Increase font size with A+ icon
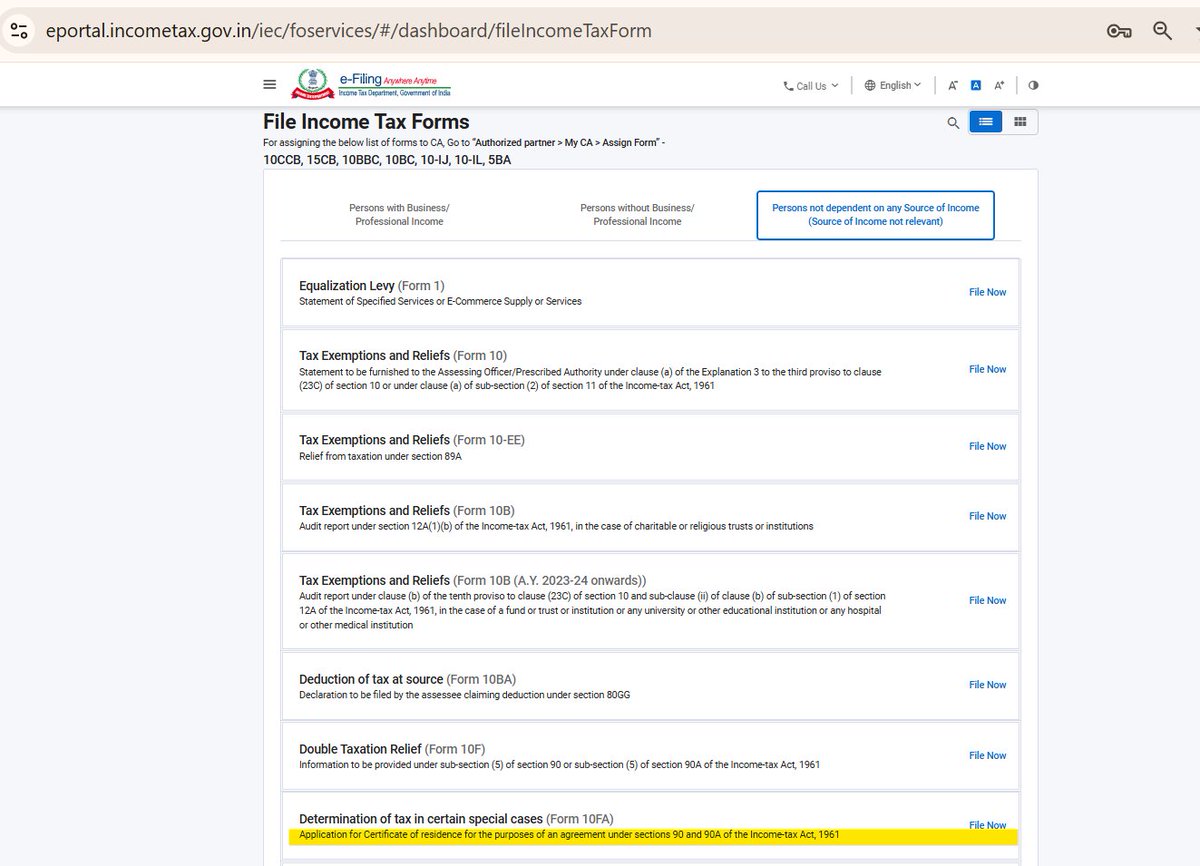 tap(998, 86)
